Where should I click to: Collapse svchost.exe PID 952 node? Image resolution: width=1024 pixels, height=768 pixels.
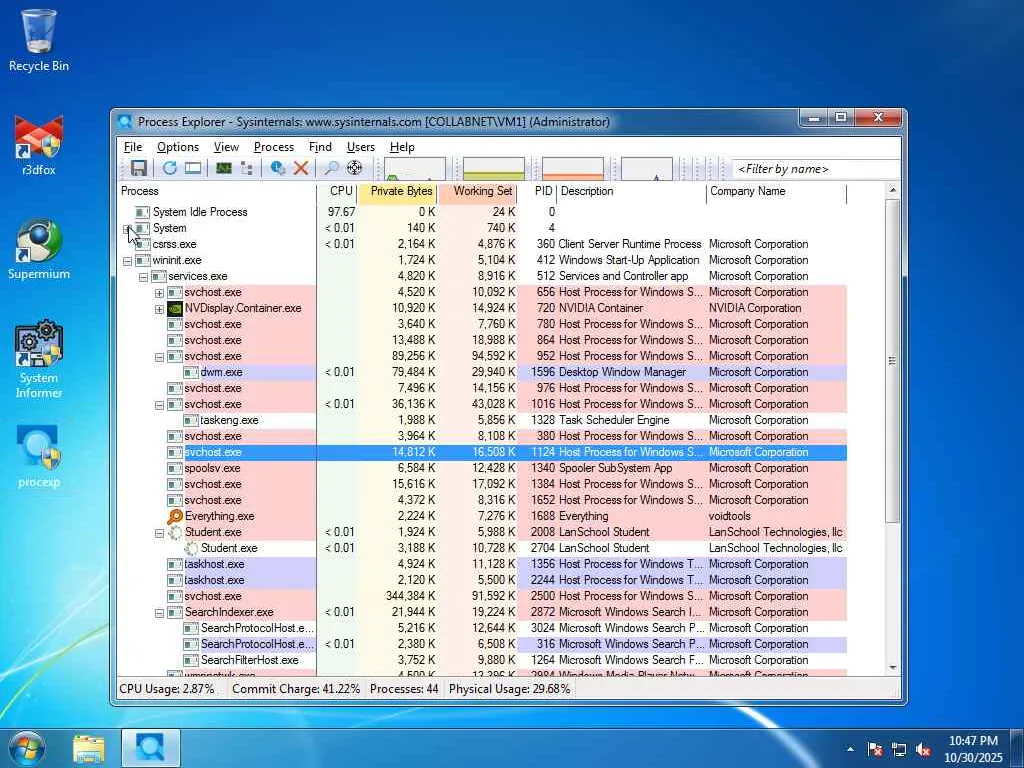[x=159, y=357]
